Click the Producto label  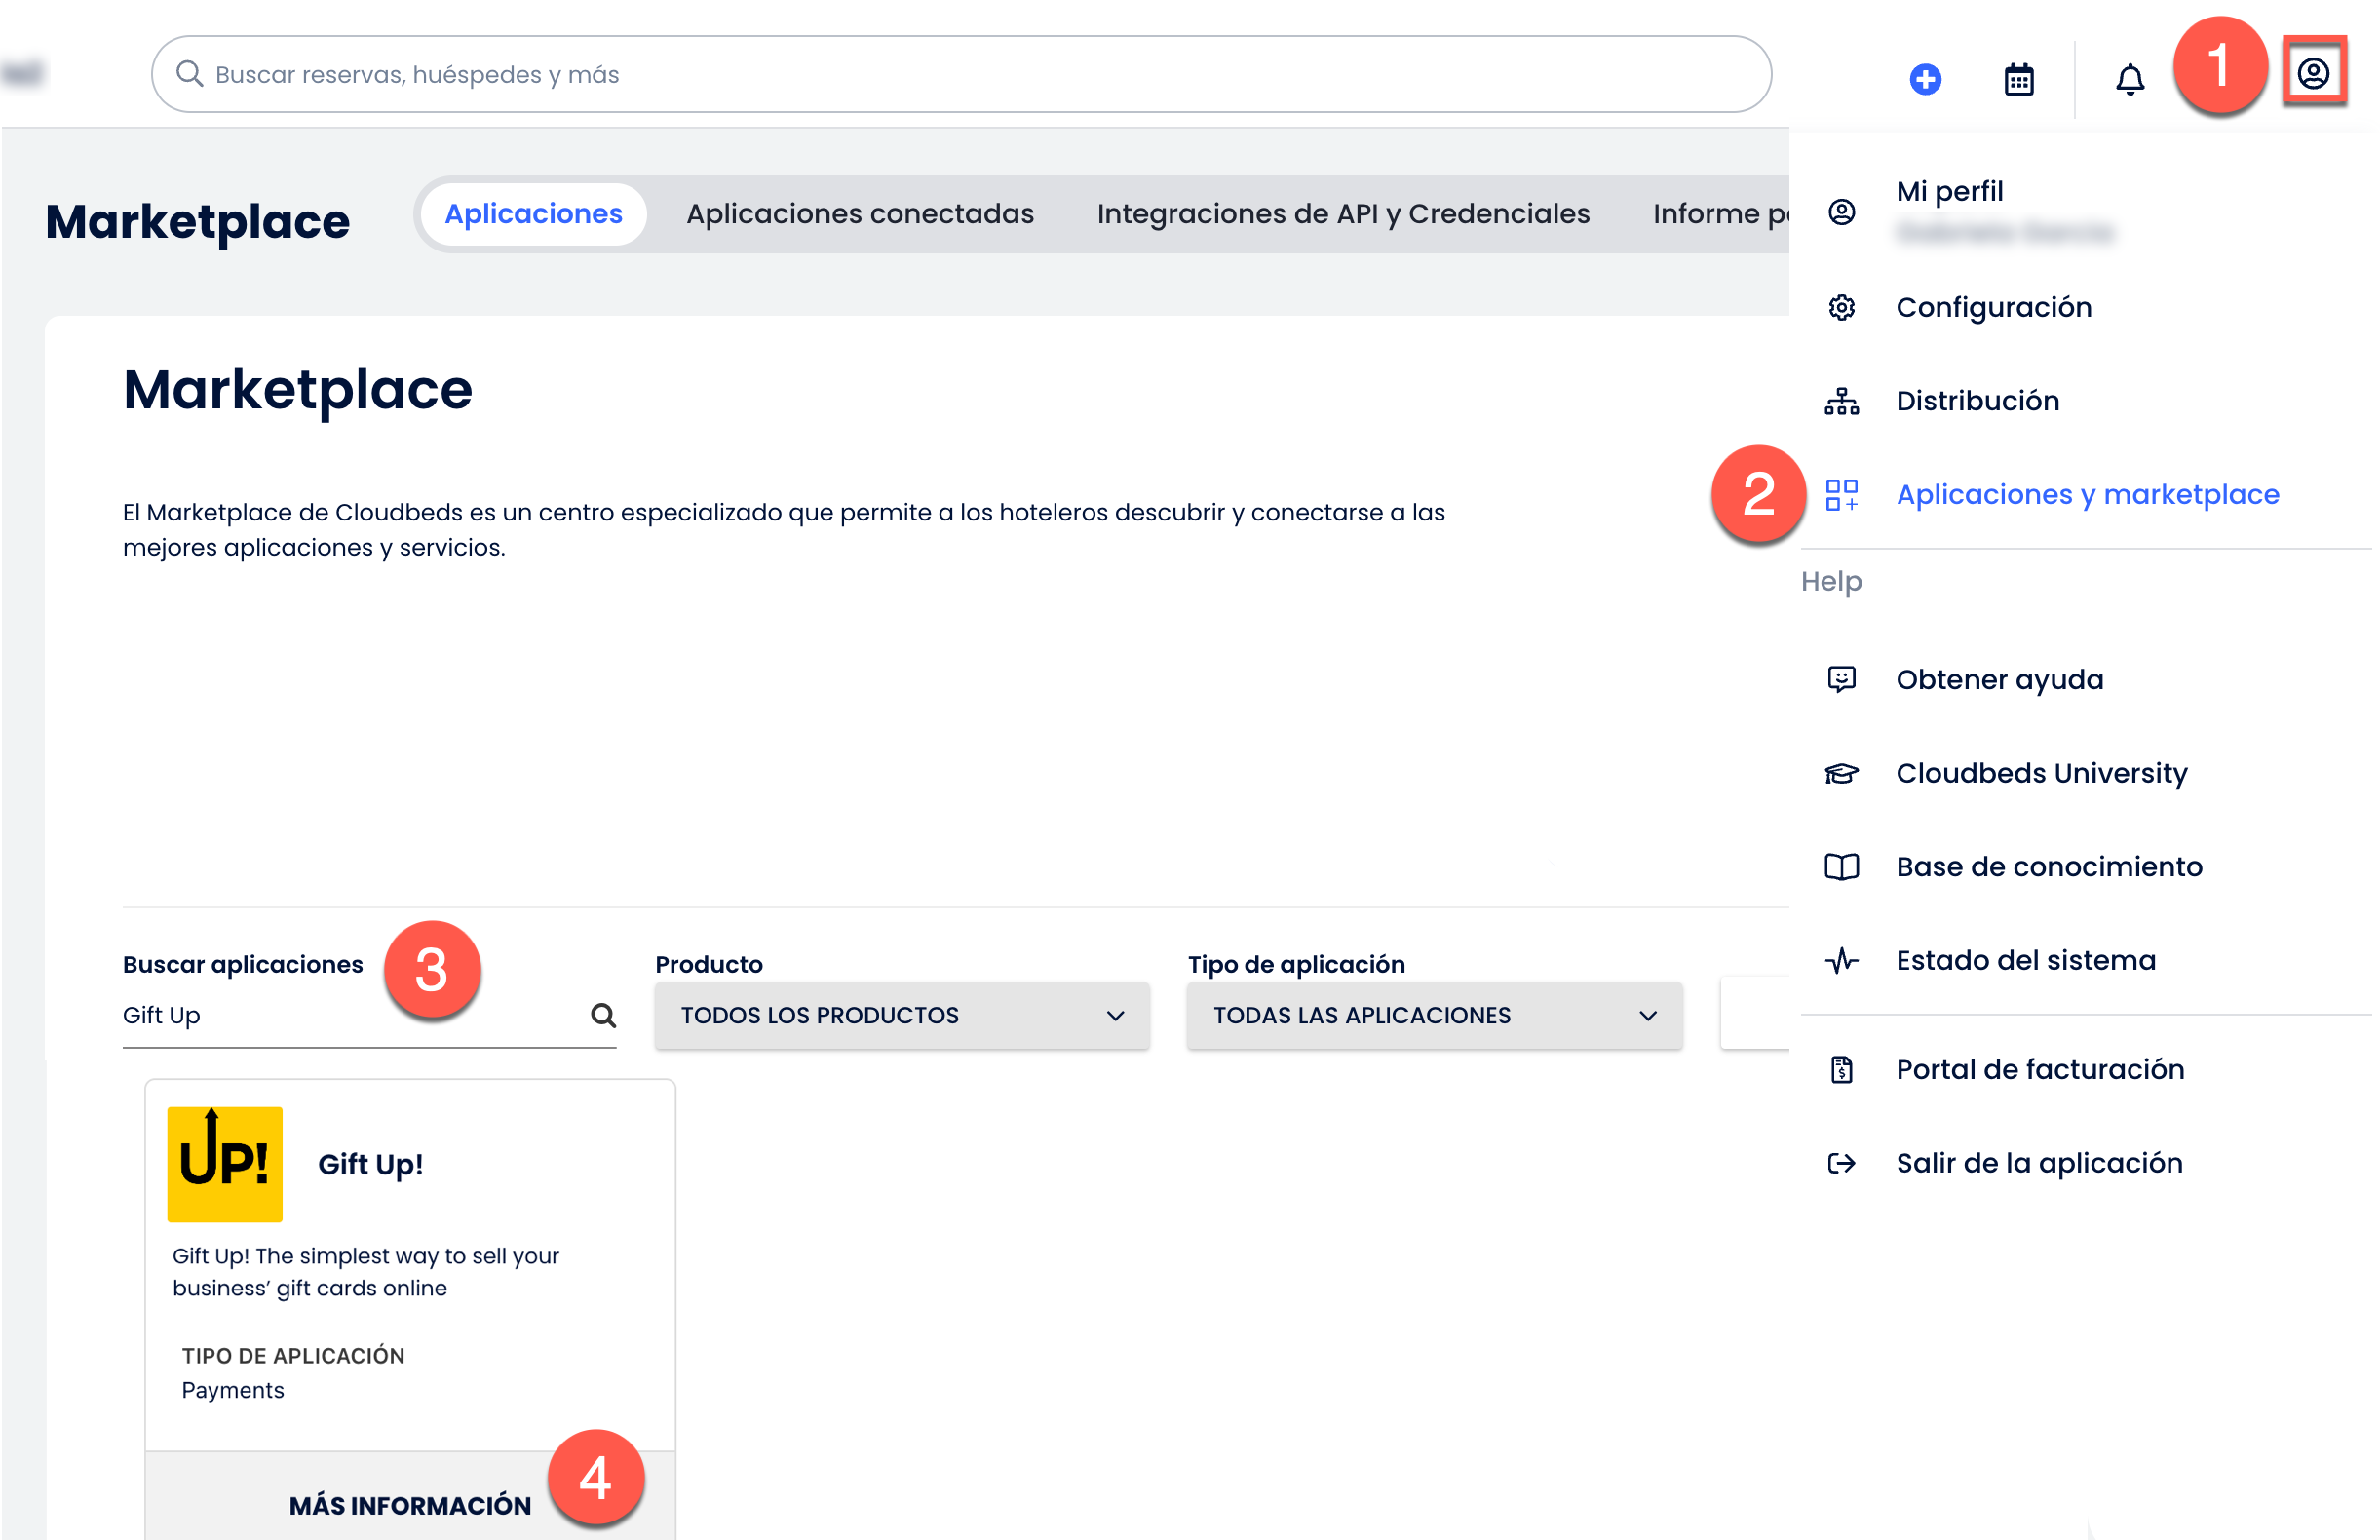click(708, 964)
